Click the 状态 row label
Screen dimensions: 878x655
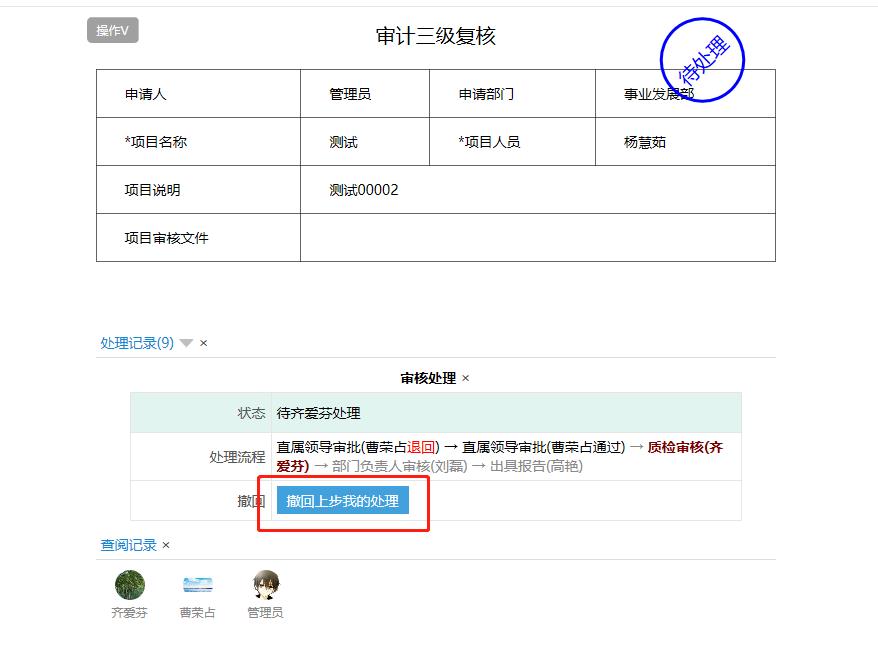[251, 413]
